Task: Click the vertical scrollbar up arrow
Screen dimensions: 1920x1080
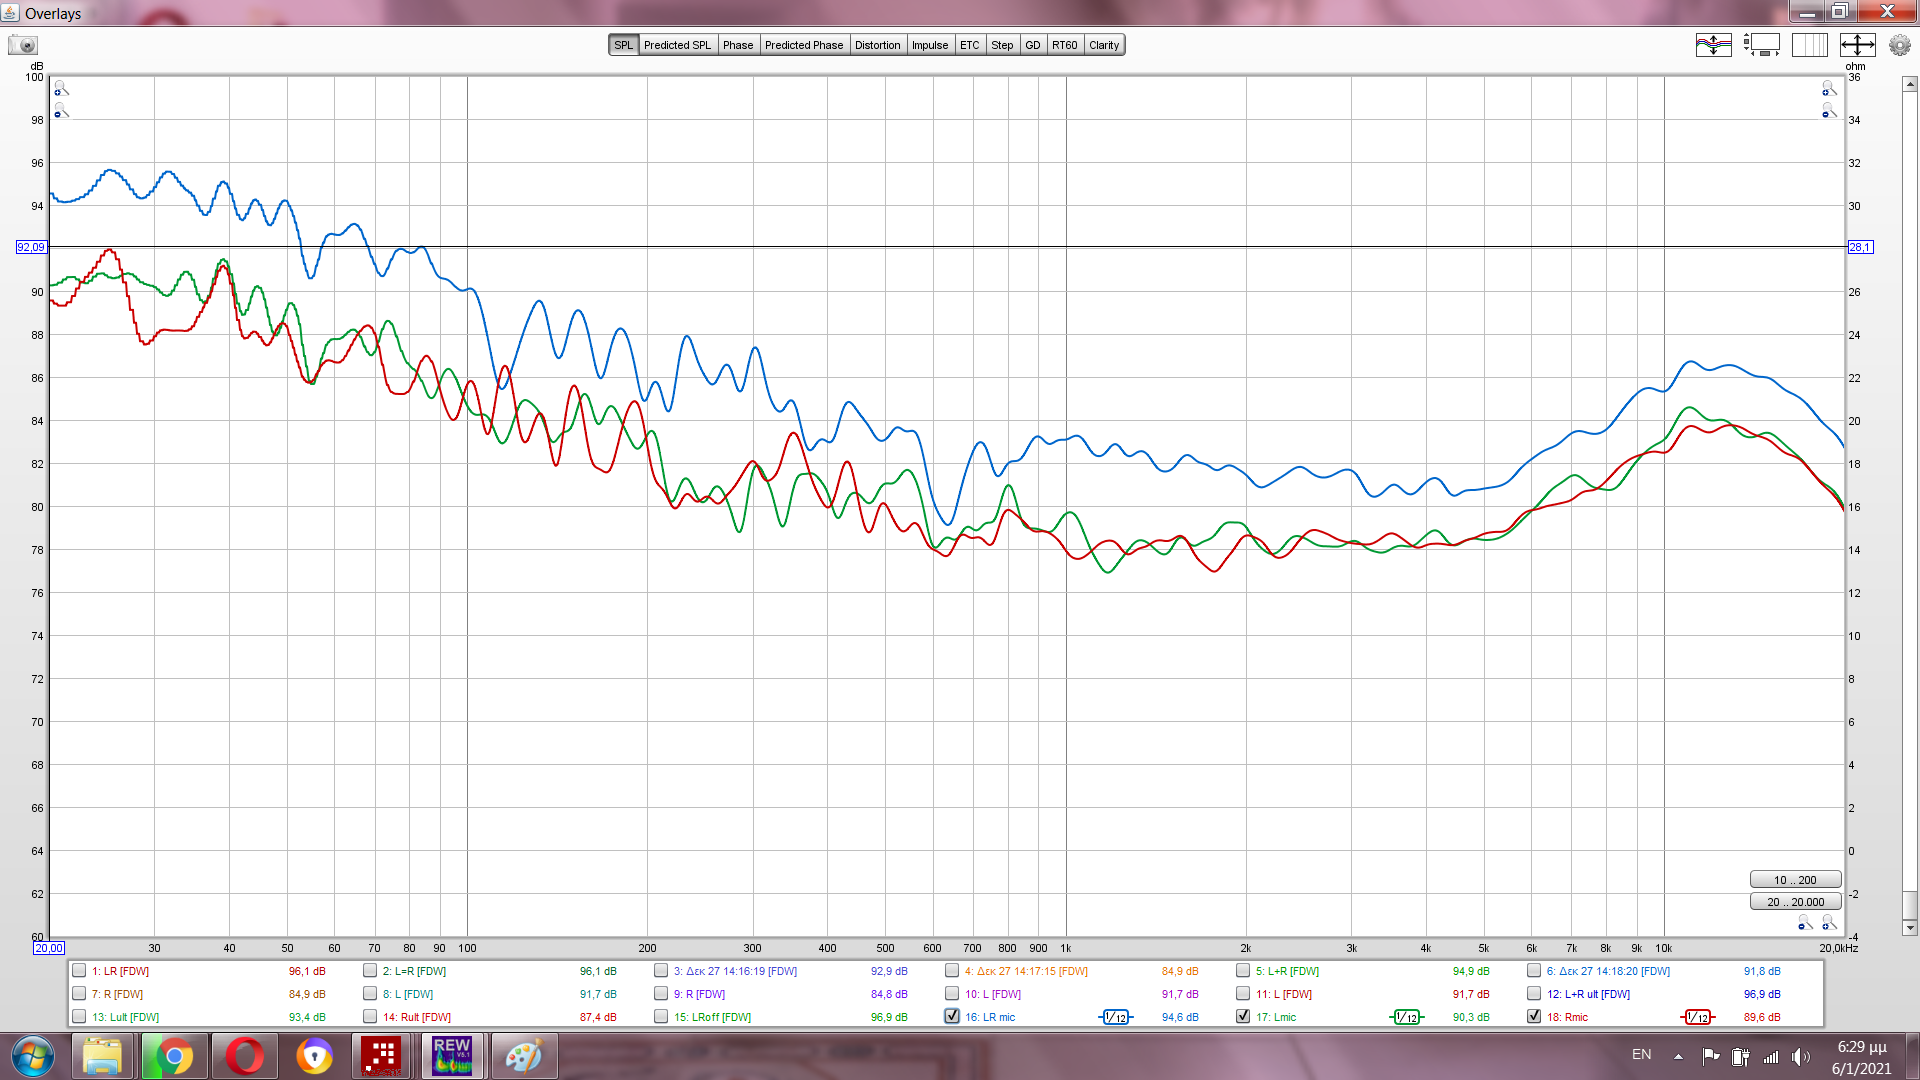Action: tap(1909, 85)
